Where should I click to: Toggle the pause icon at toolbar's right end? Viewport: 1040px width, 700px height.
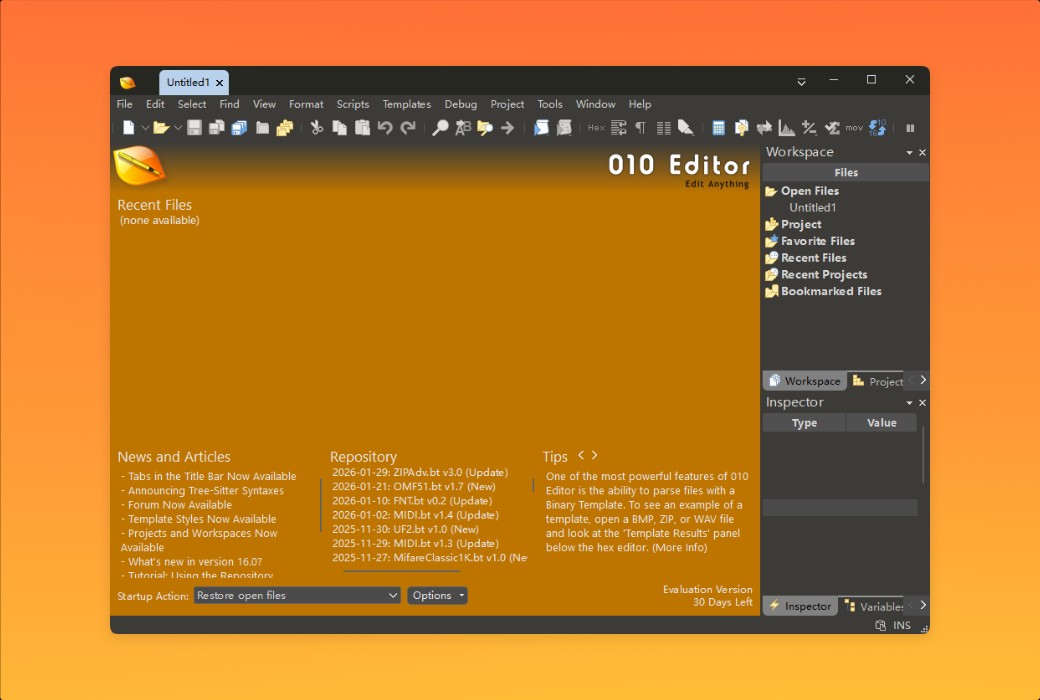pos(910,128)
